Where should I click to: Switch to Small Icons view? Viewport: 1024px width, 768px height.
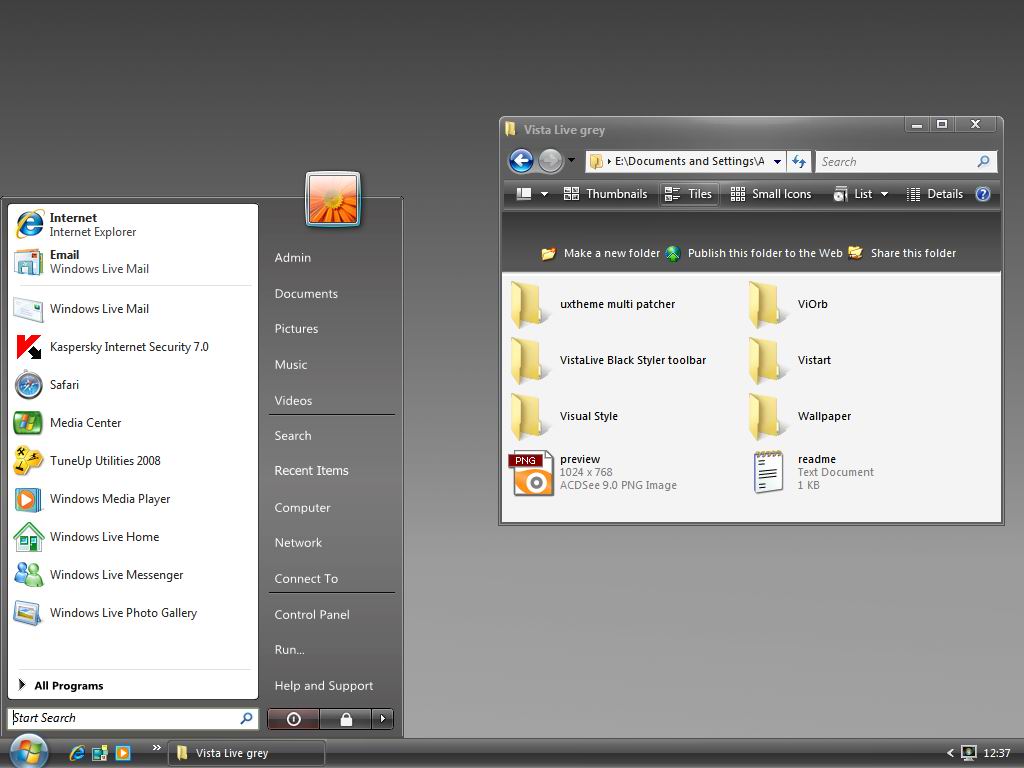coord(771,194)
